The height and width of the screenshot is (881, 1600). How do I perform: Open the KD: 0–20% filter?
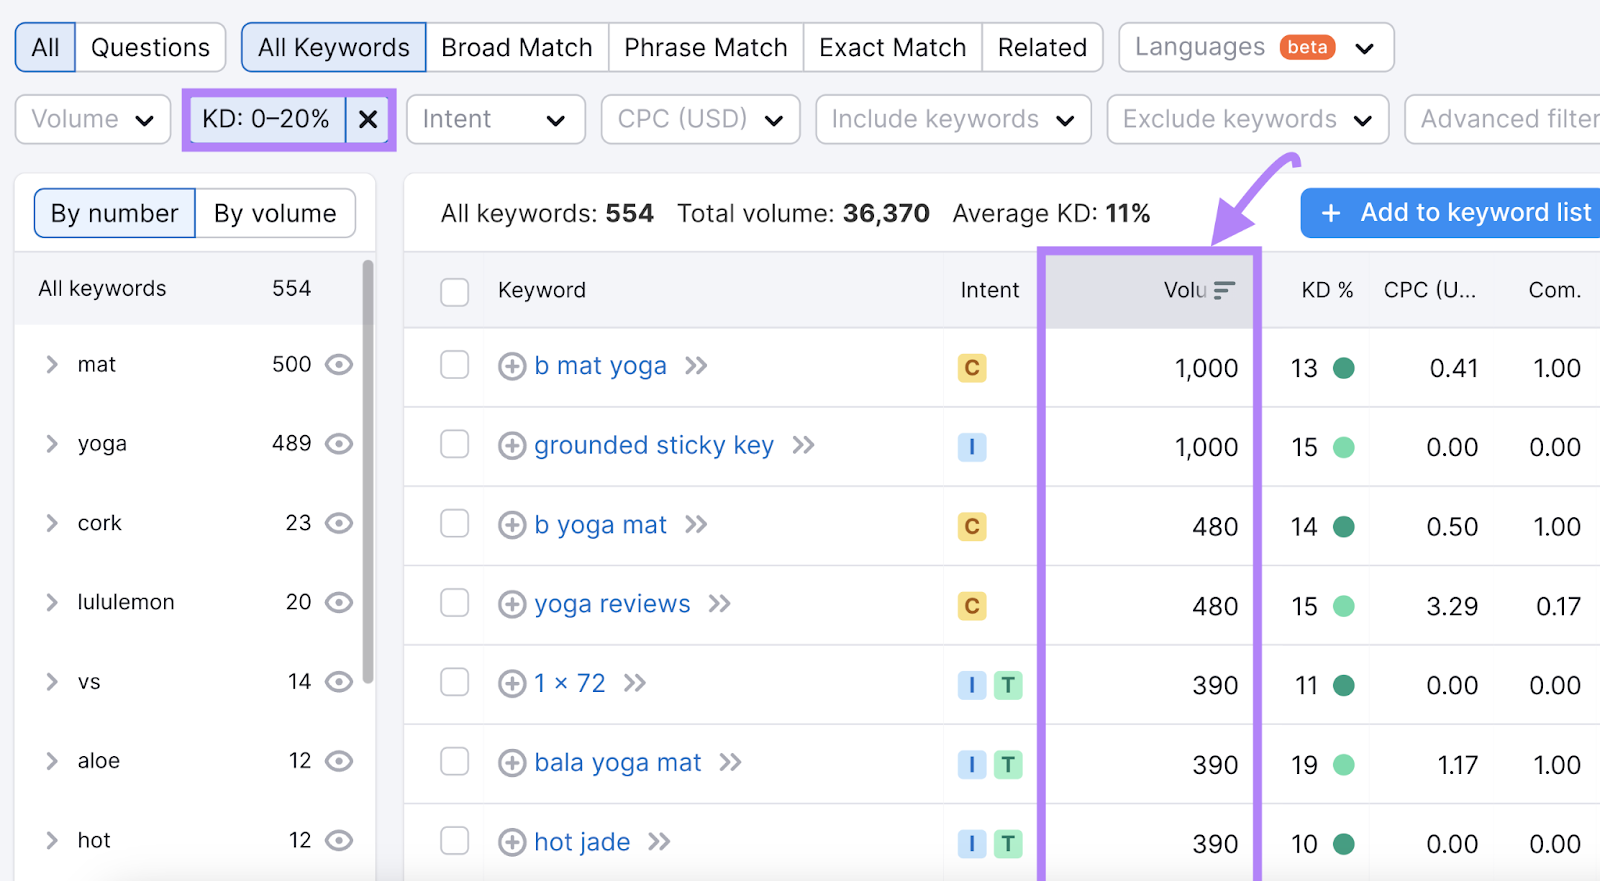[266, 120]
